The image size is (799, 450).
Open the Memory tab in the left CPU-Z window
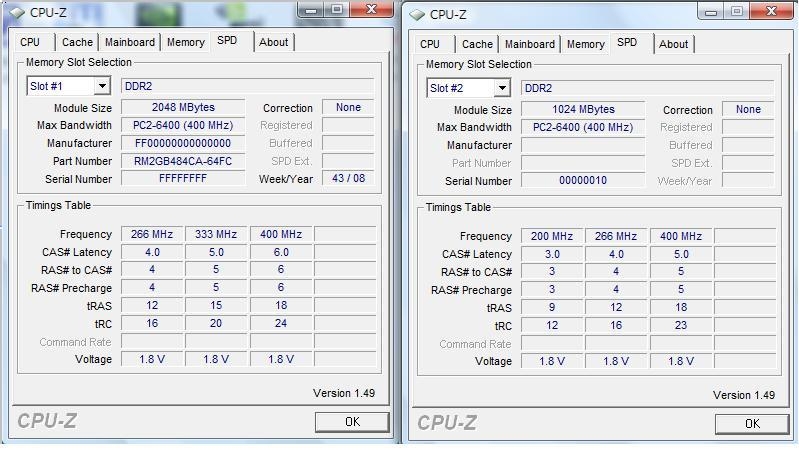pos(185,42)
